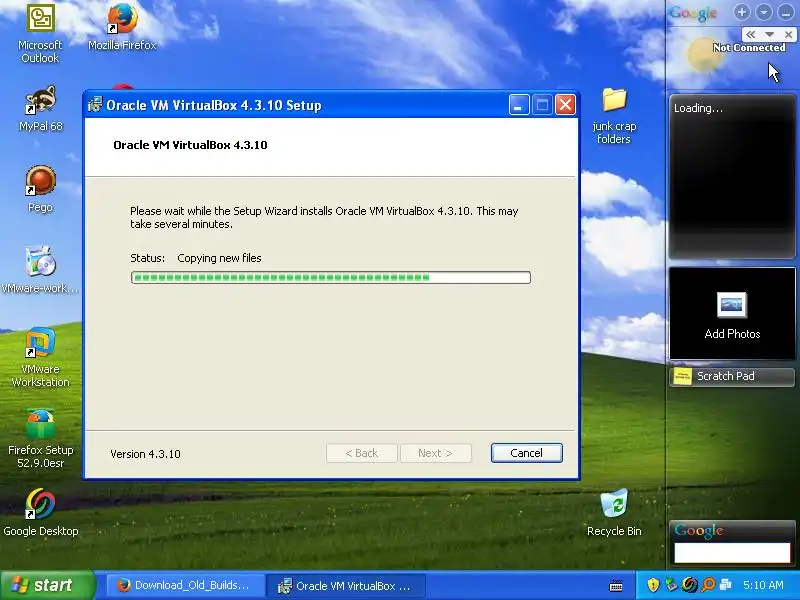Viewport: 800px width, 600px height.
Task: Click the Google Desktop swirl tray icon
Action: [x=690, y=585]
